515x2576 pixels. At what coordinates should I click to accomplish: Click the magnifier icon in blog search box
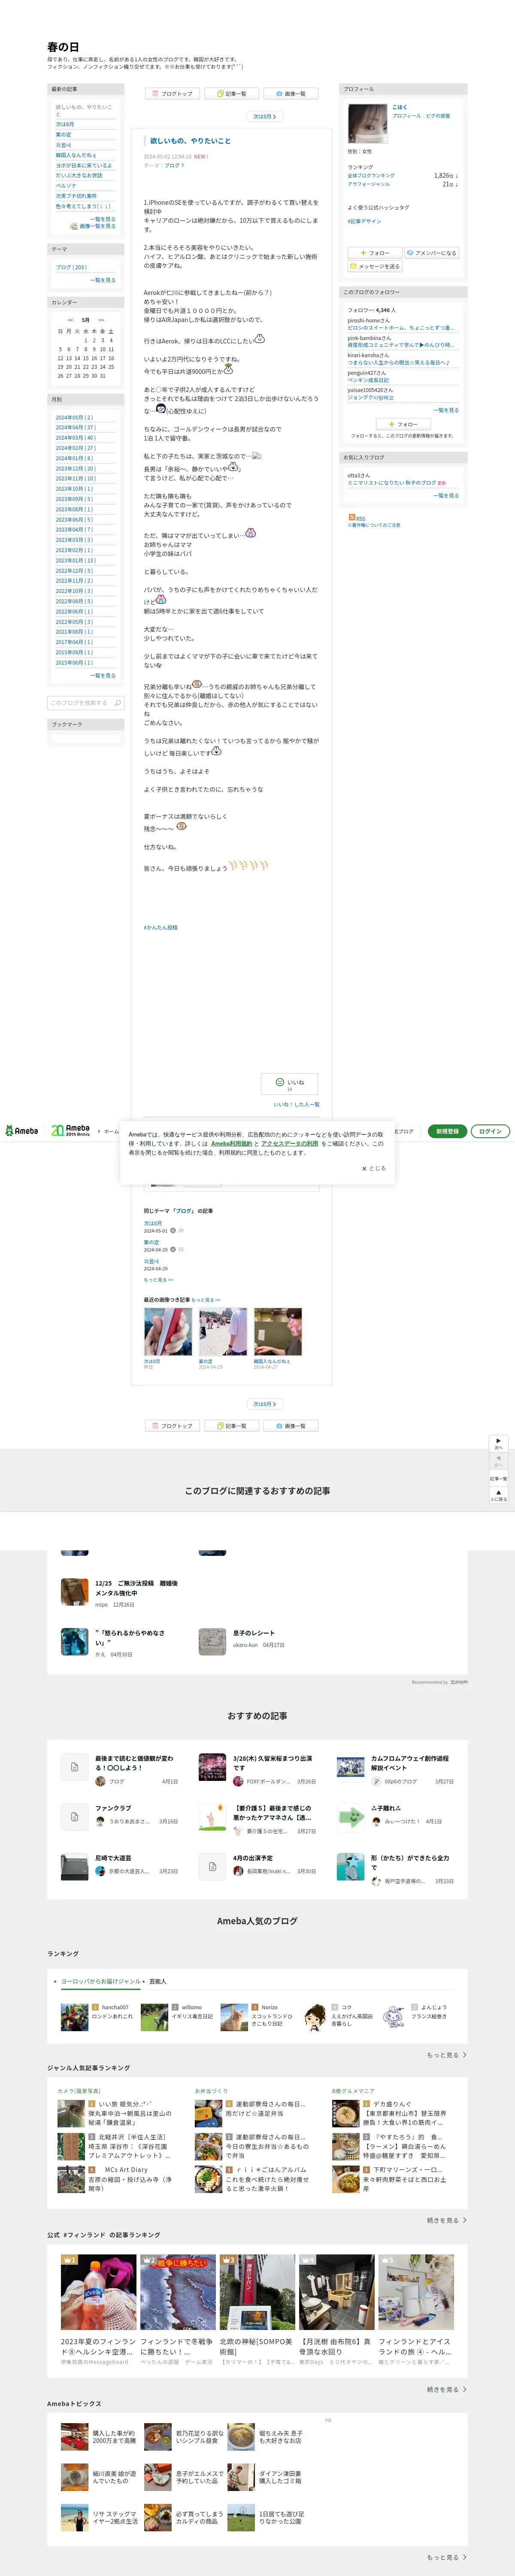click(117, 703)
